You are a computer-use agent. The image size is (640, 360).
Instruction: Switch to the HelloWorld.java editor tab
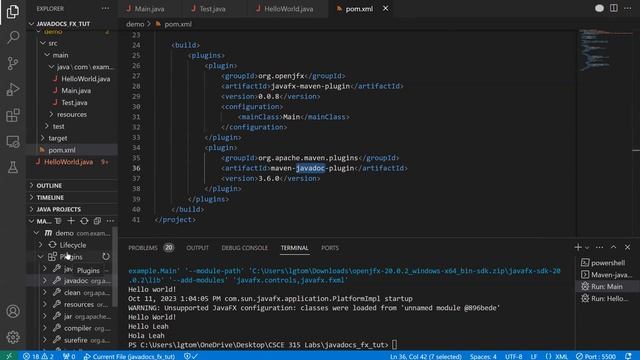(288, 9)
